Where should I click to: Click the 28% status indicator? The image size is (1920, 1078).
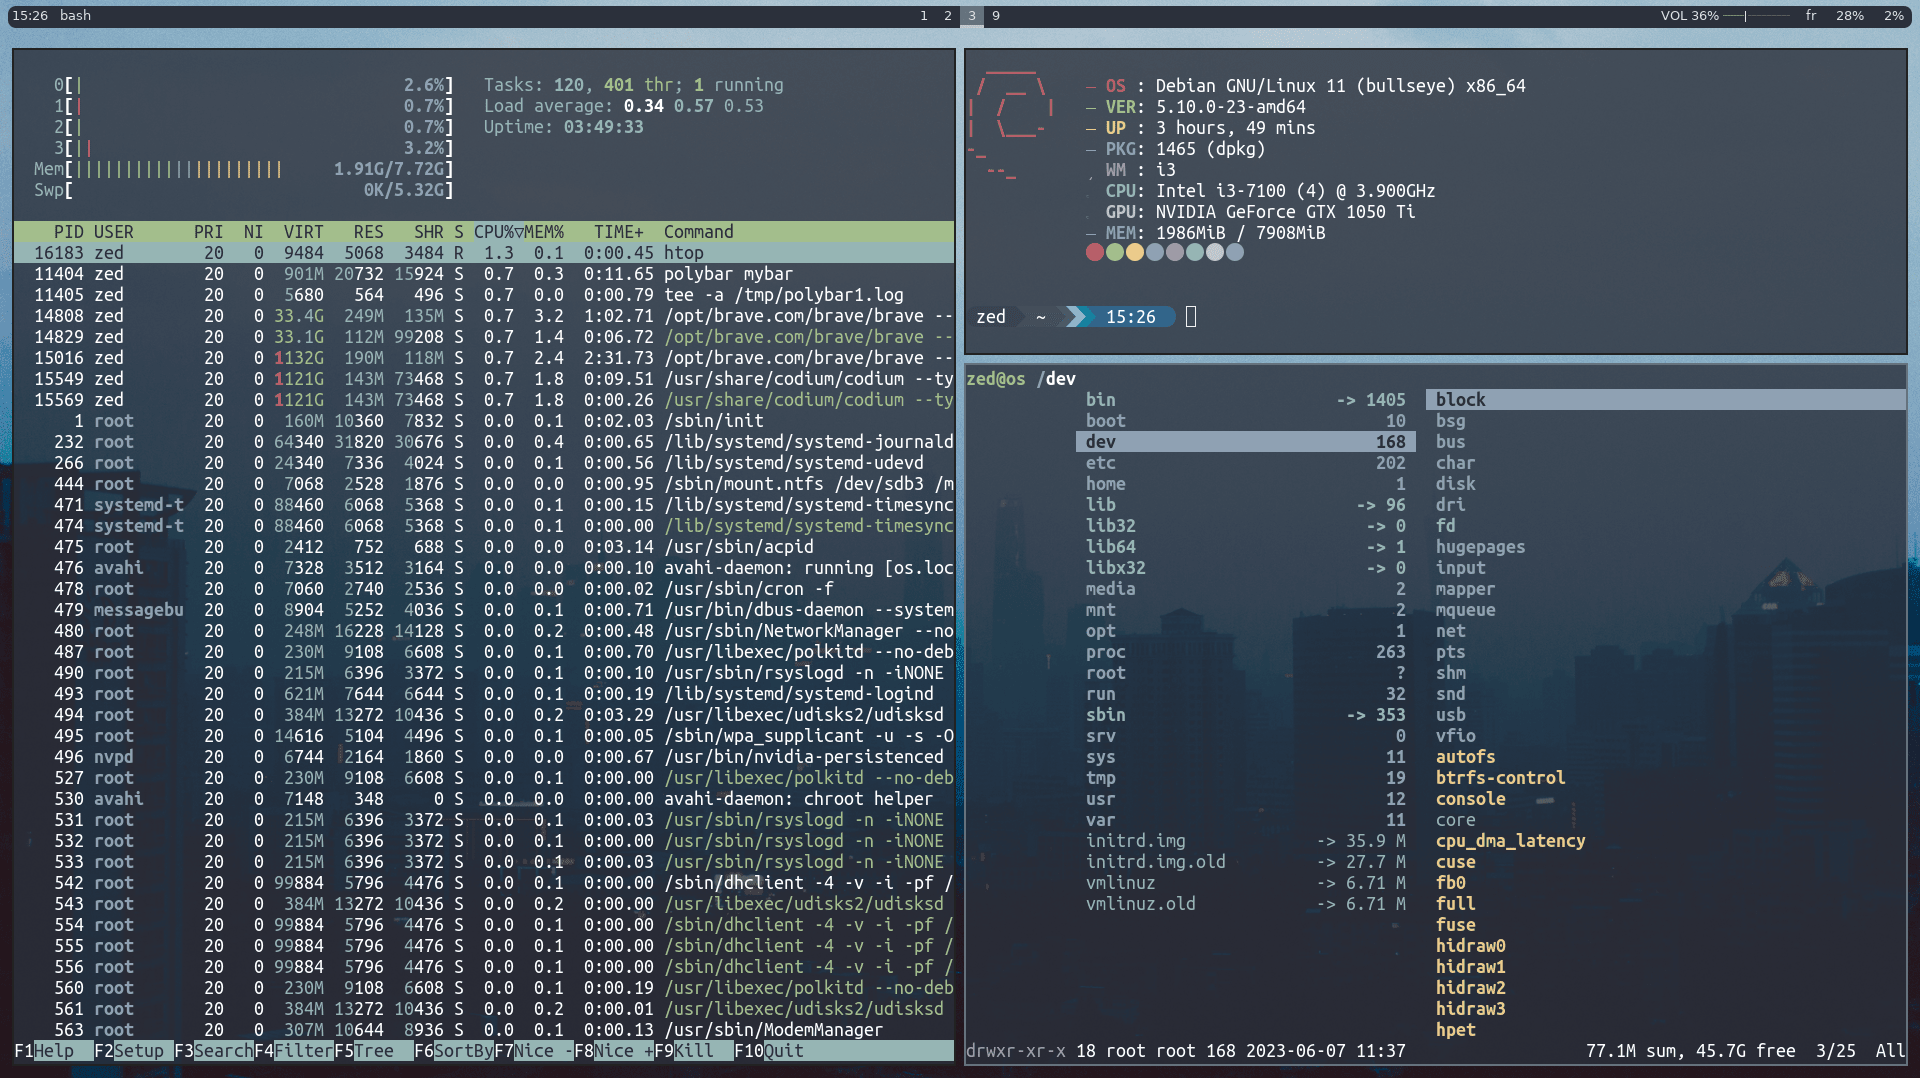[1849, 16]
